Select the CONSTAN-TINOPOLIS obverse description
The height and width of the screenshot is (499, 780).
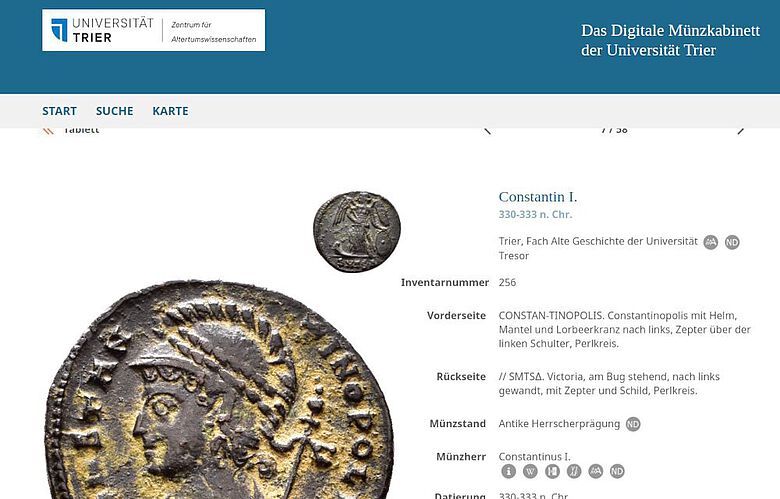click(x=624, y=329)
